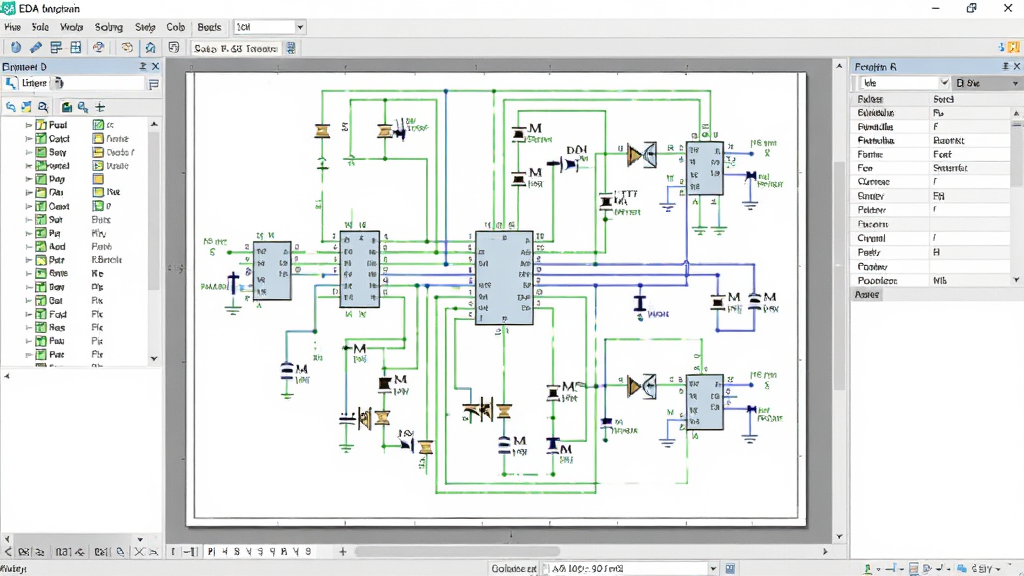Click the plus icon in browser panel toolbar
This screenshot has width=1024, height=576.
pyautogui.click(x=100, y=107)
